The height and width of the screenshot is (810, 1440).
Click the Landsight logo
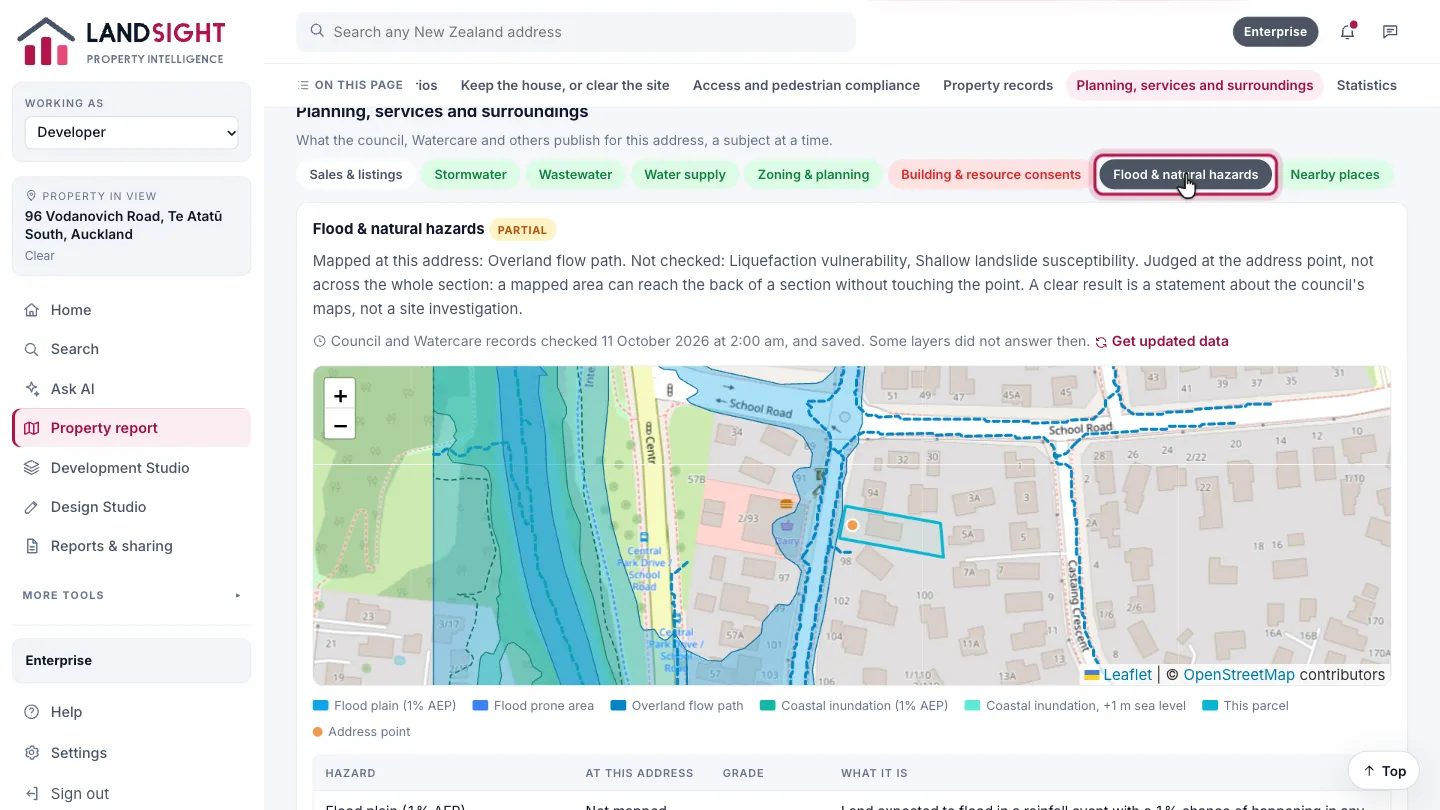tap(120, 41)
